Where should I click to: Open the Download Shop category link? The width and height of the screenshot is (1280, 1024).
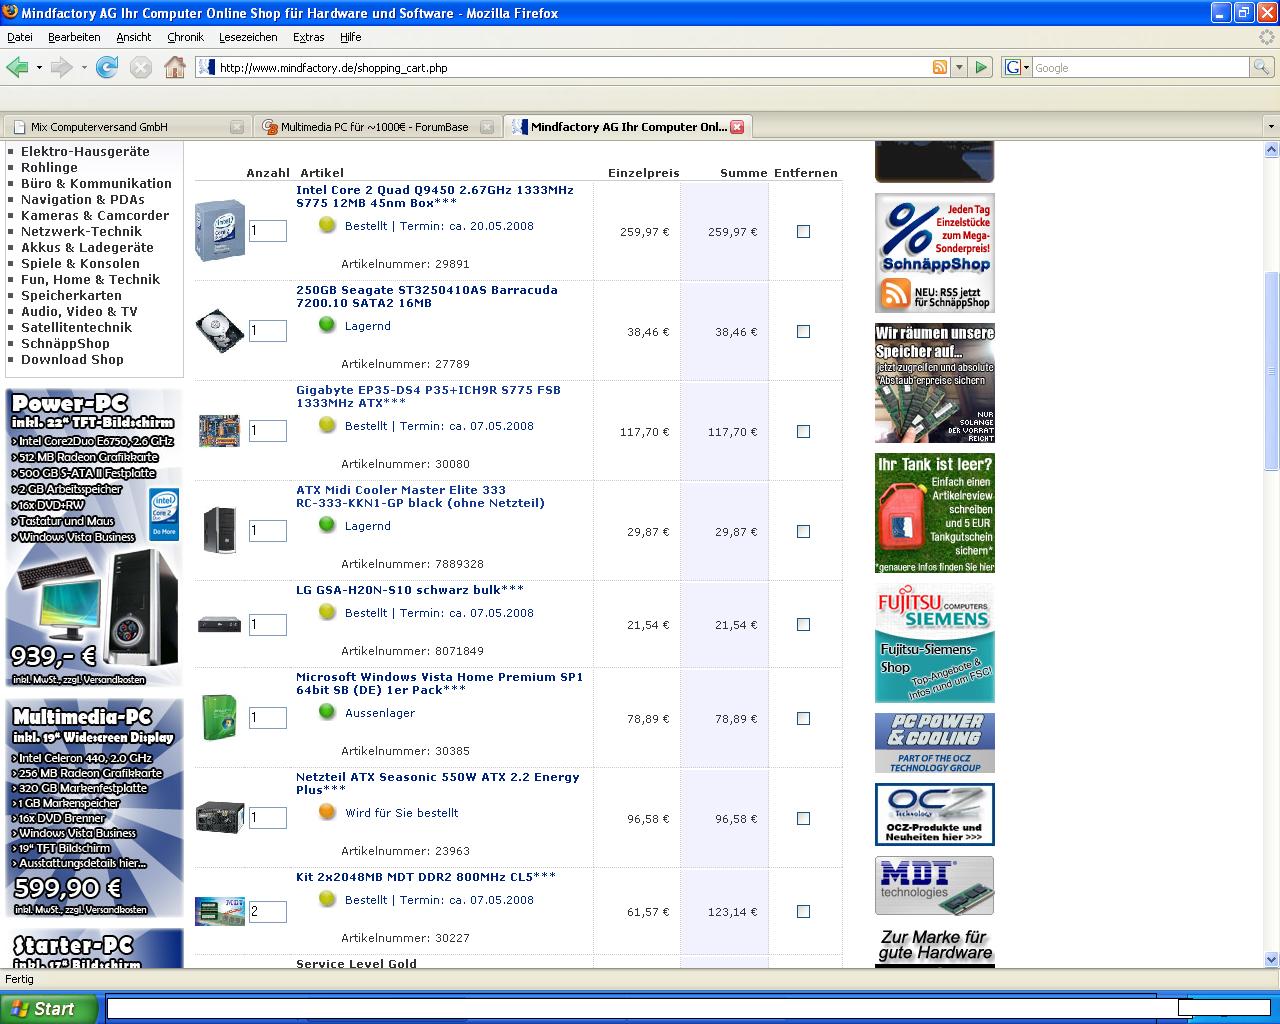[72, 359]
